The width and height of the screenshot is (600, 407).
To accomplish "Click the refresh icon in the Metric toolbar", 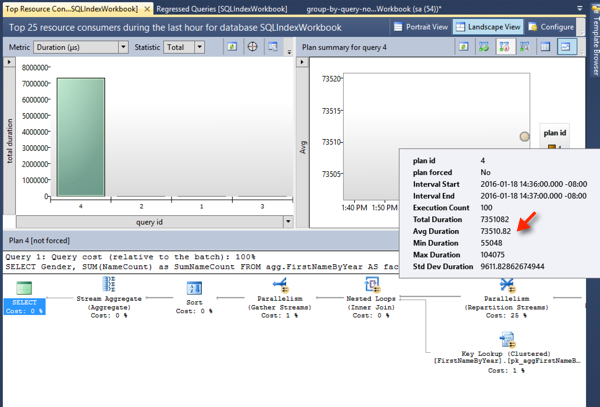I will (232, 47).
